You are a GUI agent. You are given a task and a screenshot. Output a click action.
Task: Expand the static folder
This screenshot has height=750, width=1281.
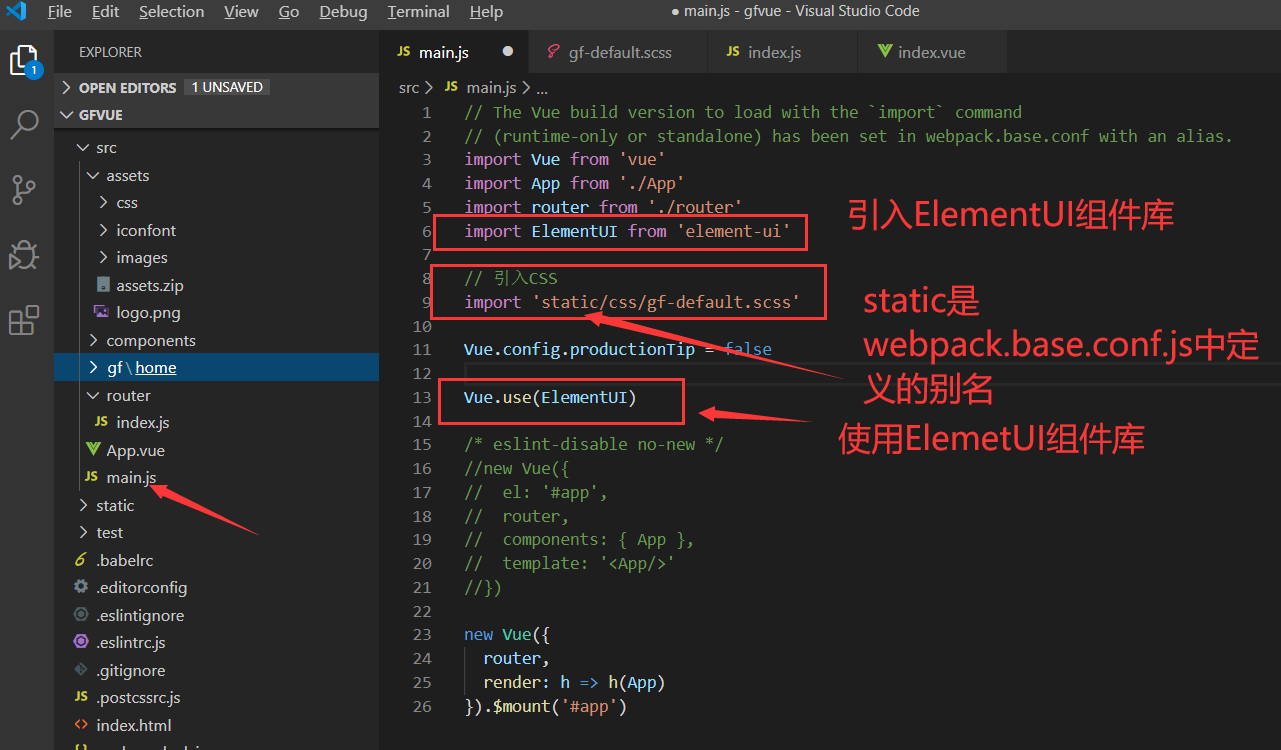tap(114, 505)
